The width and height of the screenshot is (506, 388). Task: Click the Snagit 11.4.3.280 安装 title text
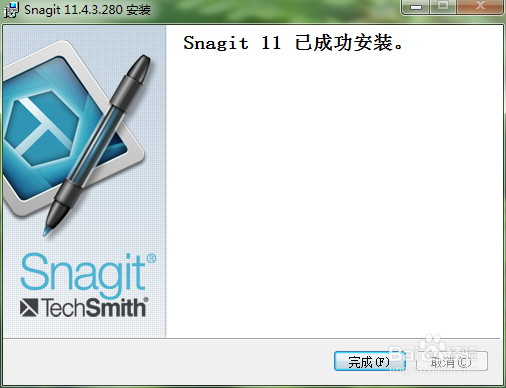tap(87, 10)
